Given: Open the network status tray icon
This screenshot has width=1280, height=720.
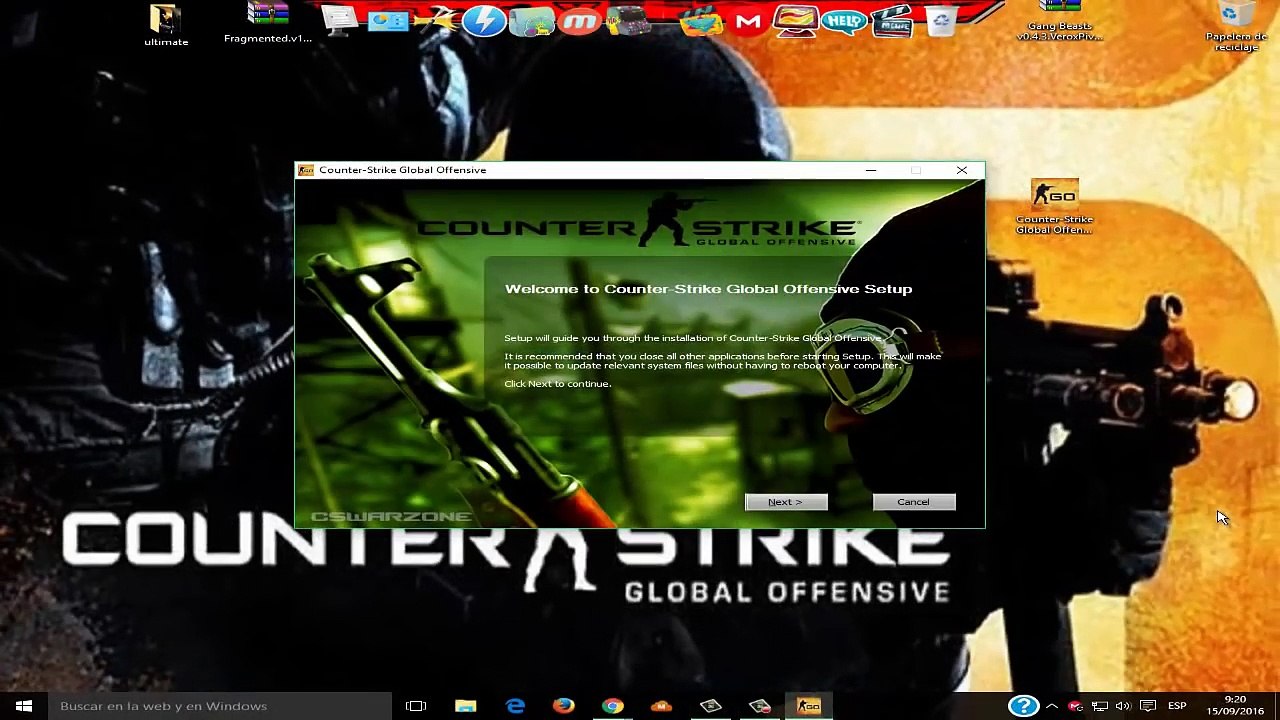Looking at the screenshot, I should (x=1100, y=706).
